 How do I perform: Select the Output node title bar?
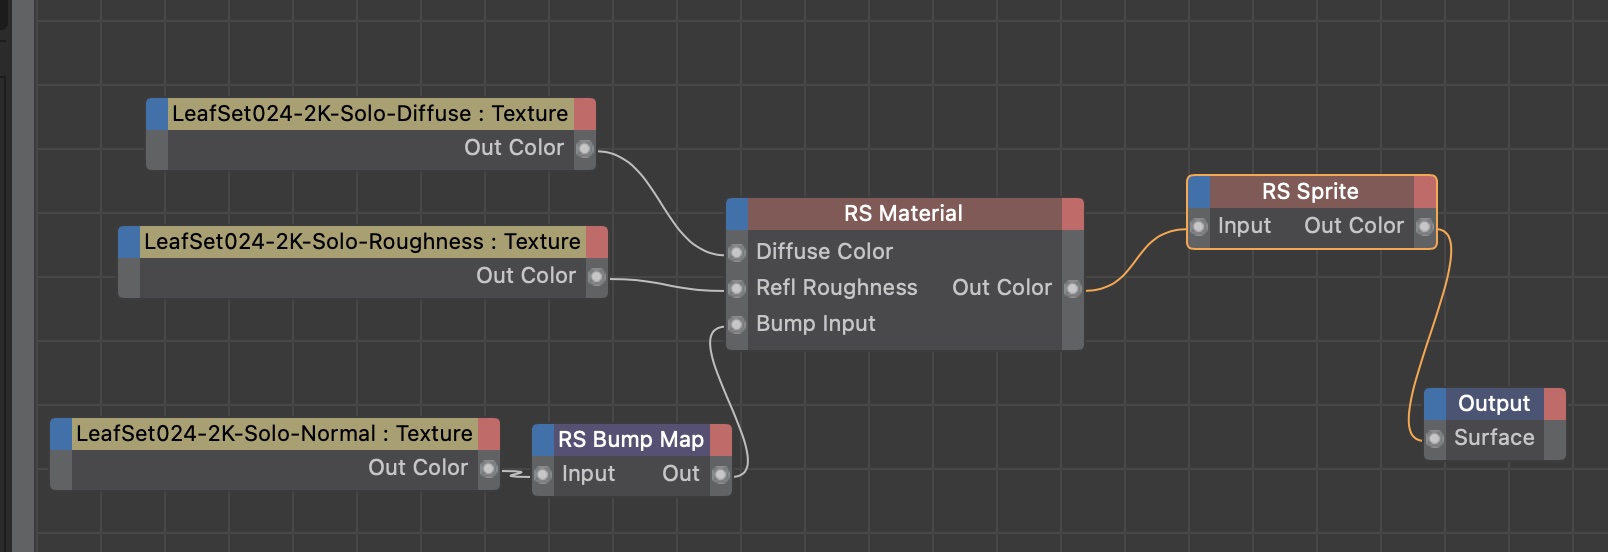pos(1493,404)
